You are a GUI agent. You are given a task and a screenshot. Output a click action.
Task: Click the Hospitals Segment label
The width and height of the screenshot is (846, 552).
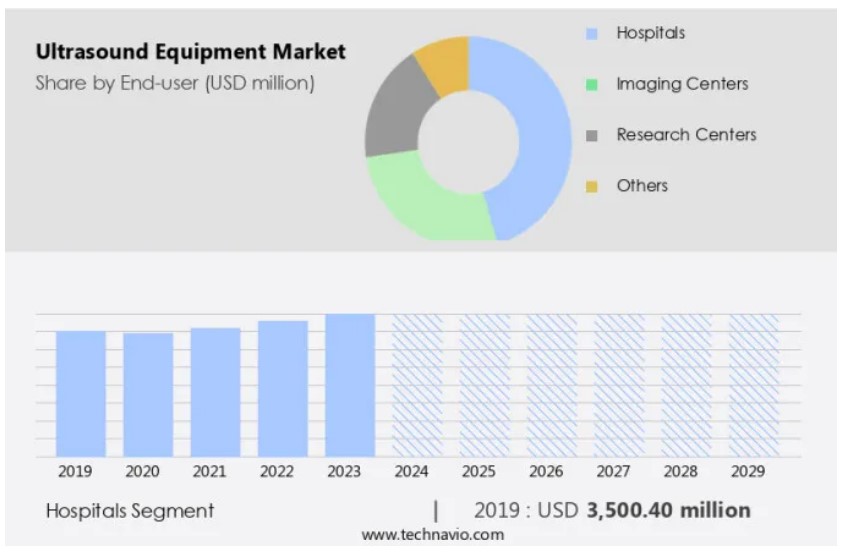[x=130, y=511]
